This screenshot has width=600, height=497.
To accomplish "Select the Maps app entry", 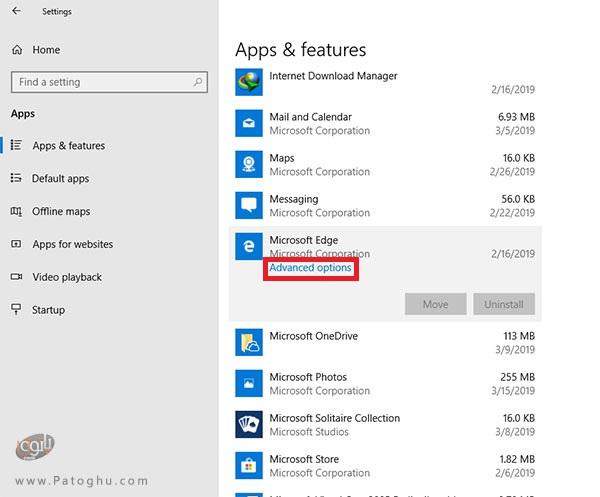I will tap(385, 165).
